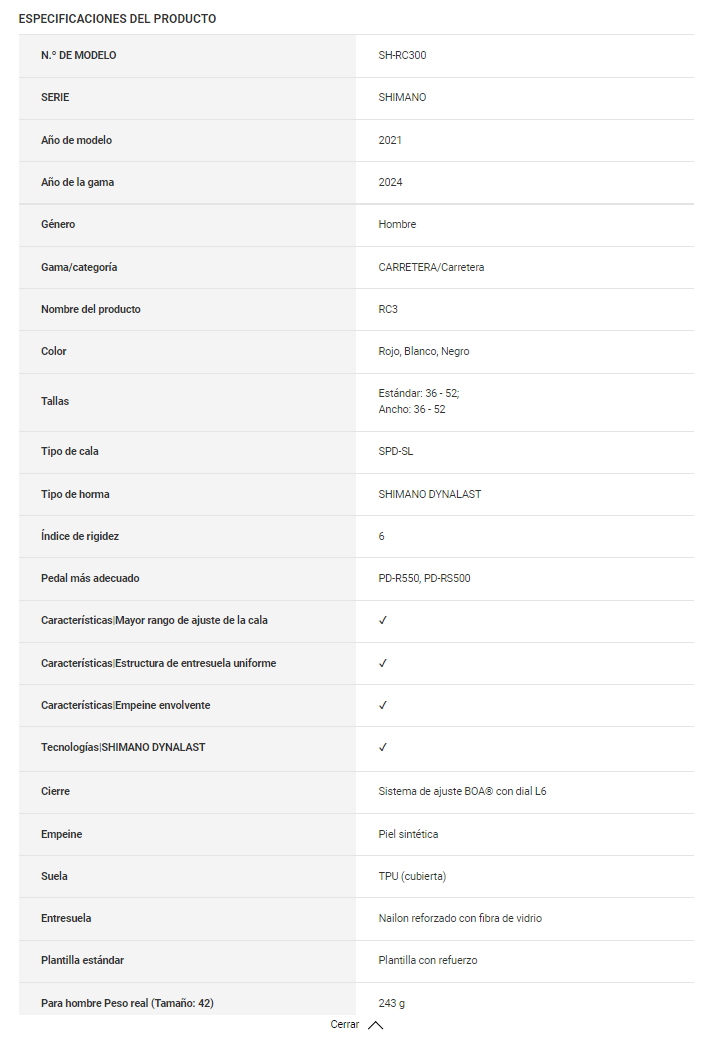
Task: Click the weight value 243 g
Action: (x=391, y=1002)
